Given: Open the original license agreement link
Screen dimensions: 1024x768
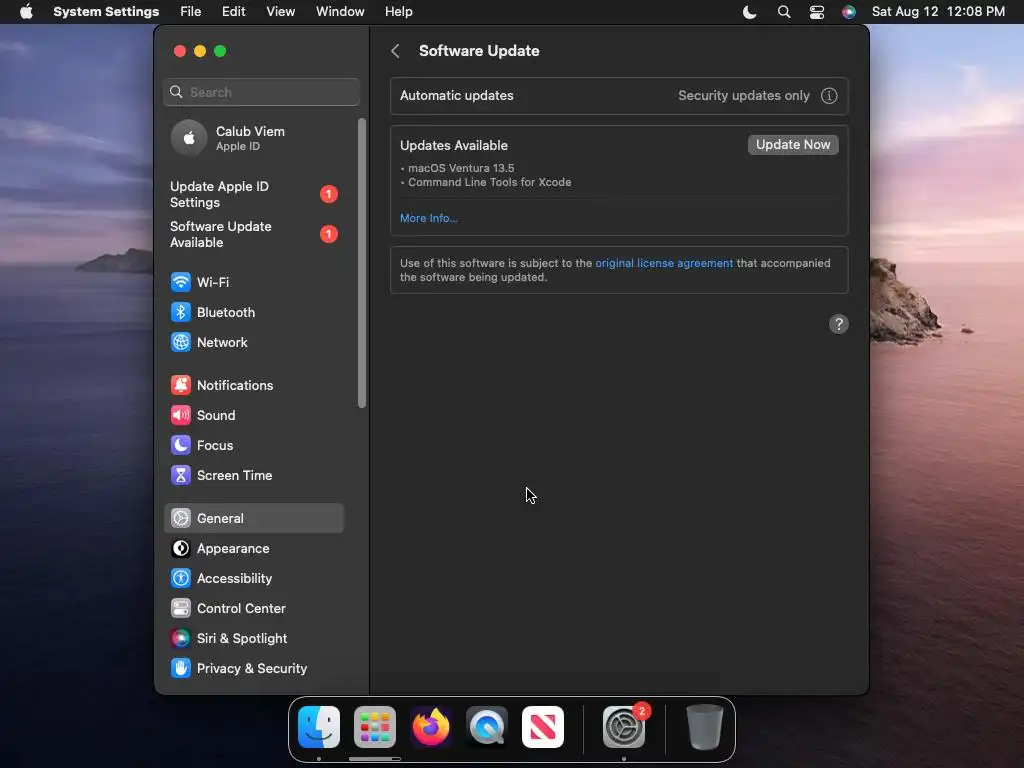Looking at the screenshot, I should tap(664, 263).
